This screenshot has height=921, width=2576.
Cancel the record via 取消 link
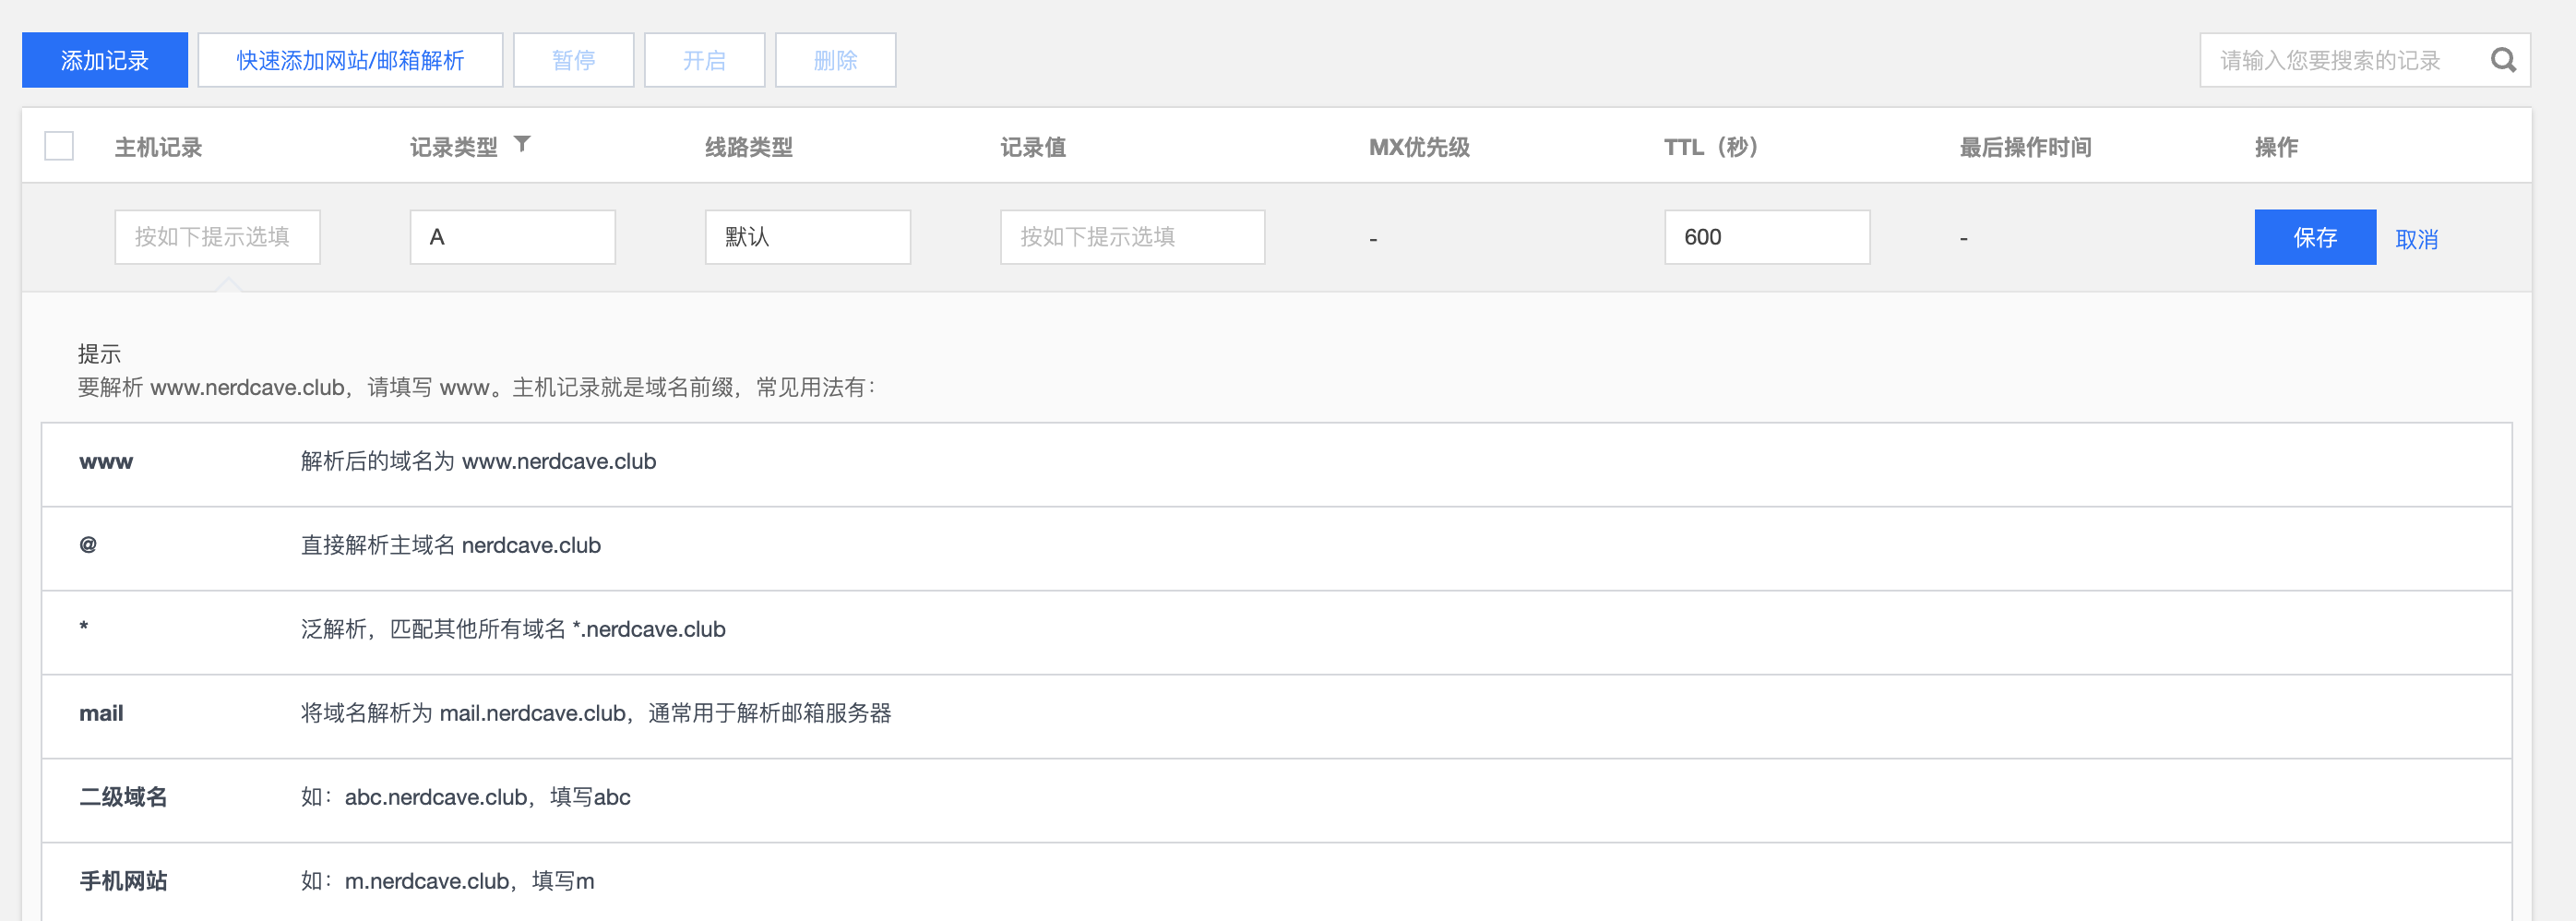2417,239
